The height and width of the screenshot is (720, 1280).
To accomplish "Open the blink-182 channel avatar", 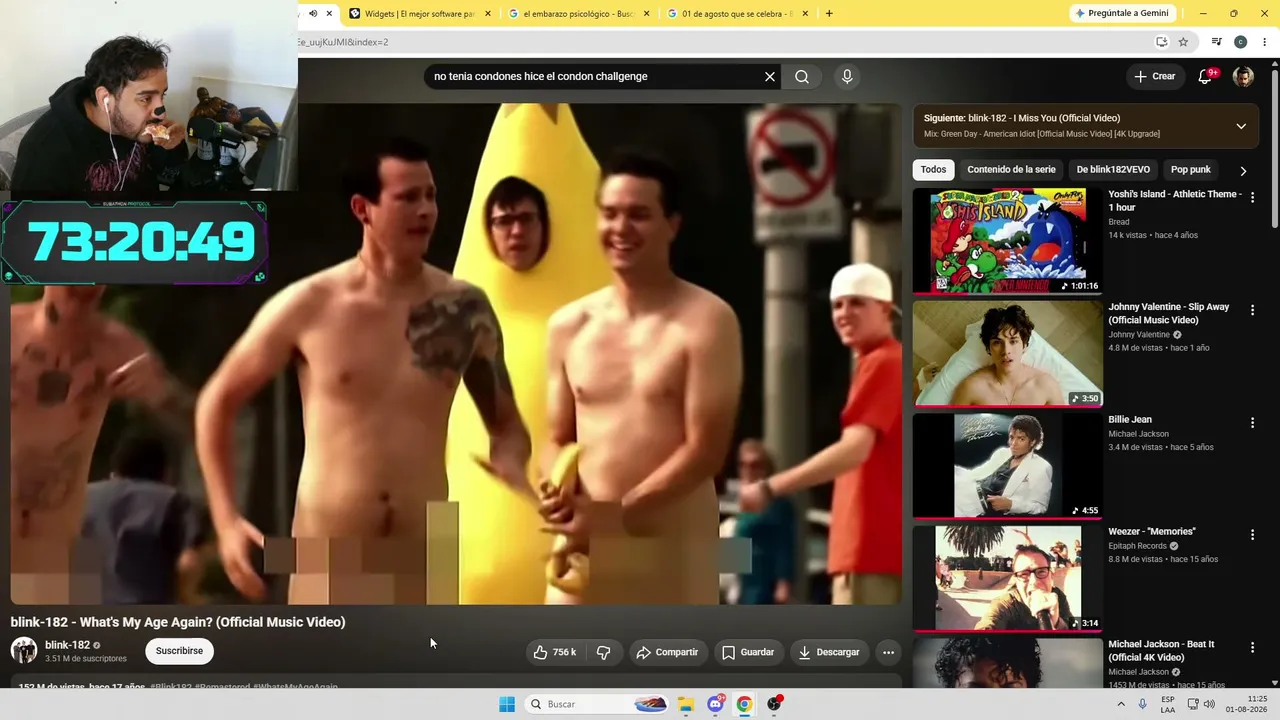I will click(x=24, y=651).
